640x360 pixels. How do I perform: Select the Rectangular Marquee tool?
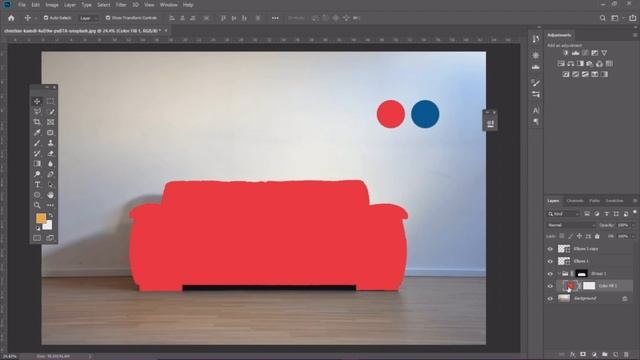click(x=51, y=101)
